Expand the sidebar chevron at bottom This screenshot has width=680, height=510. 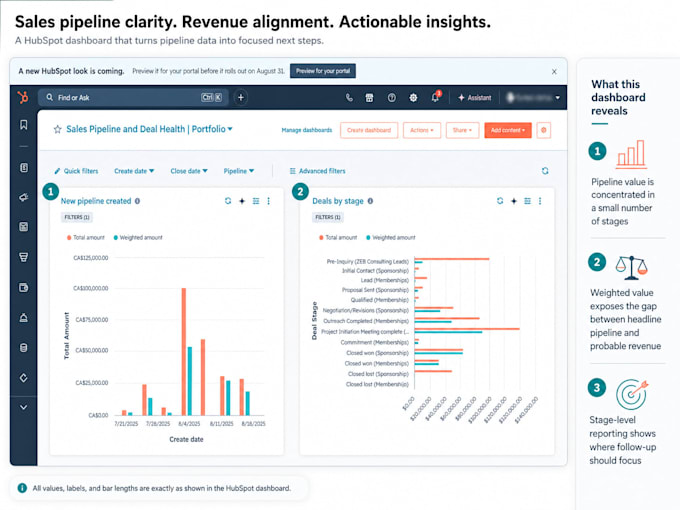(24, 407)
